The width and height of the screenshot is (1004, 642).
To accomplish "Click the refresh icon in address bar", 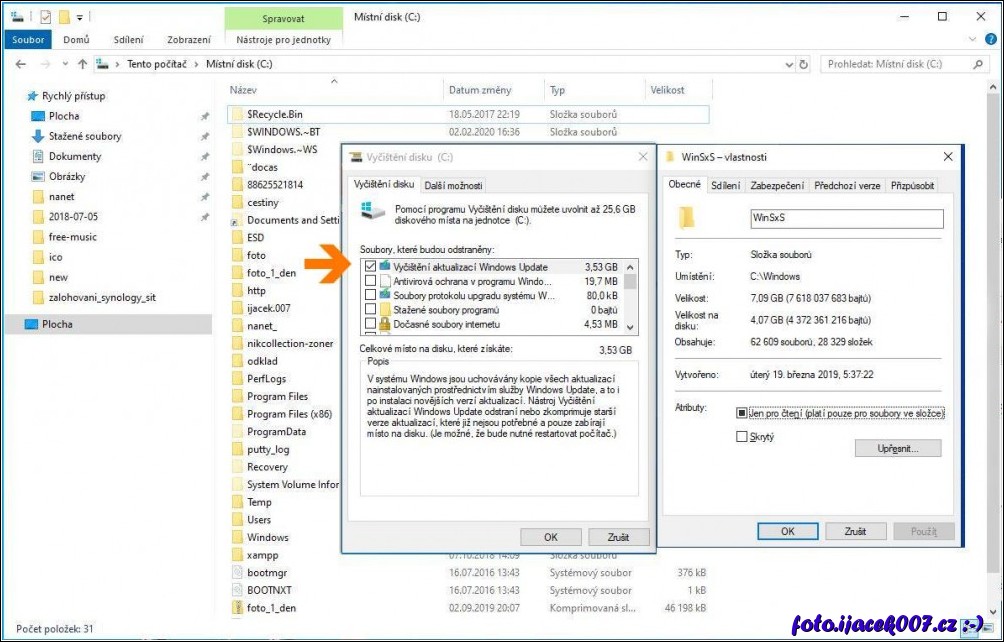I will point(803,64).
